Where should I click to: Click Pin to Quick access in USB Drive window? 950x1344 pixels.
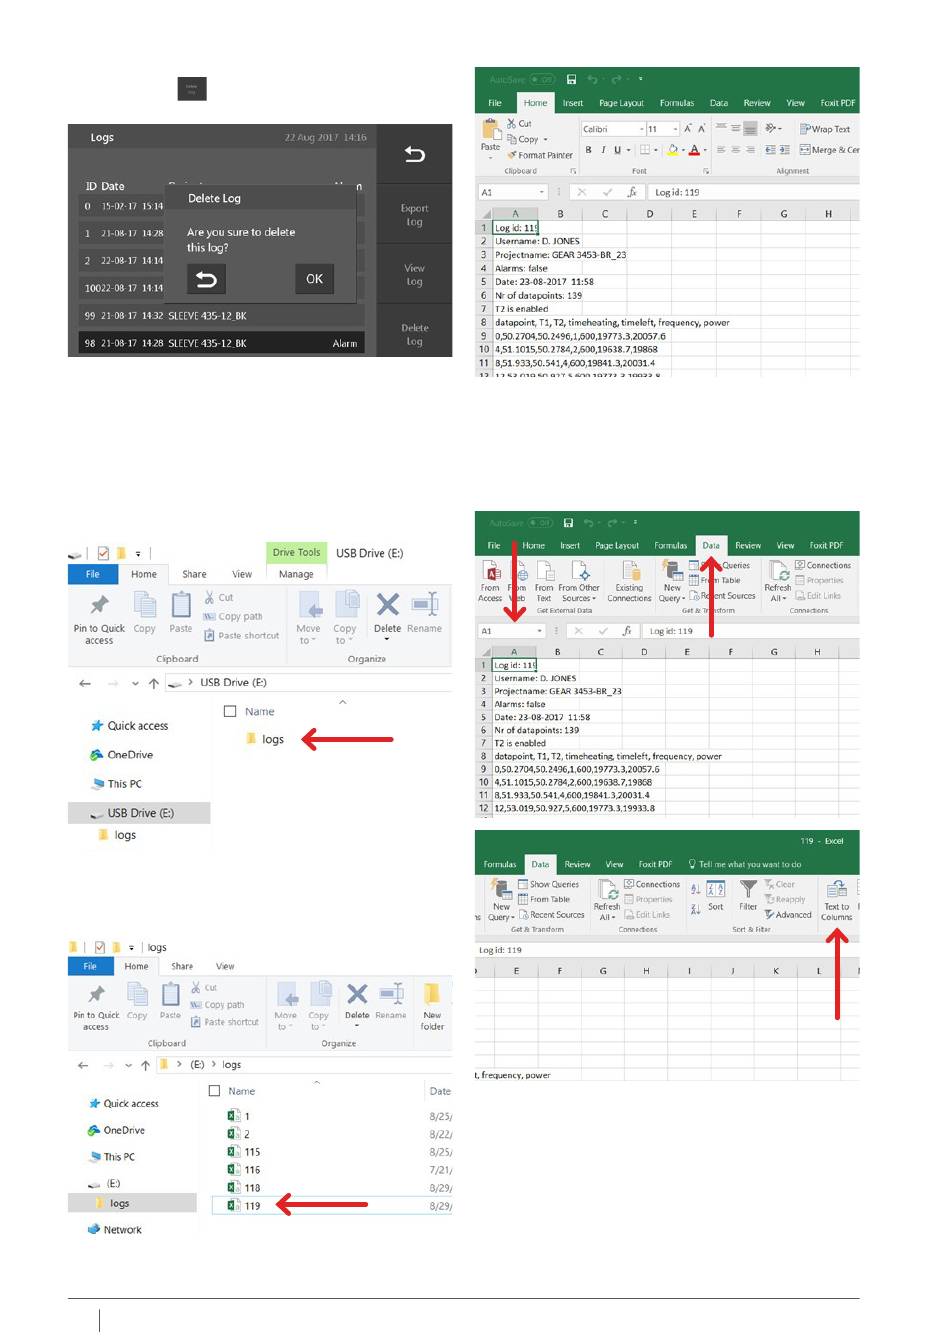pos(99,620)
